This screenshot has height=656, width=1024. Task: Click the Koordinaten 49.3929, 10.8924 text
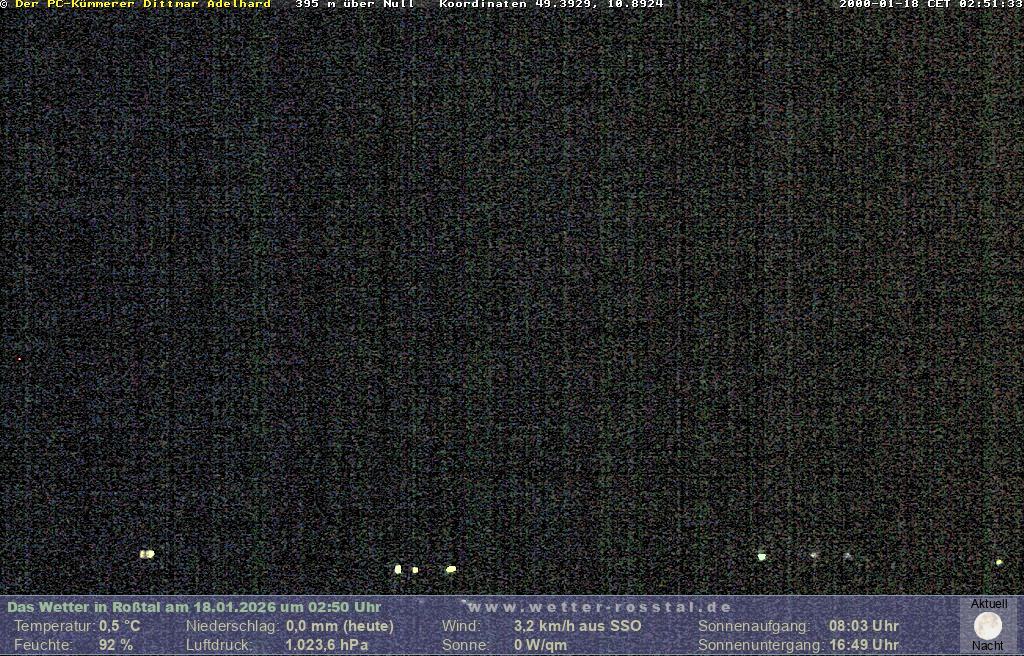551,5
